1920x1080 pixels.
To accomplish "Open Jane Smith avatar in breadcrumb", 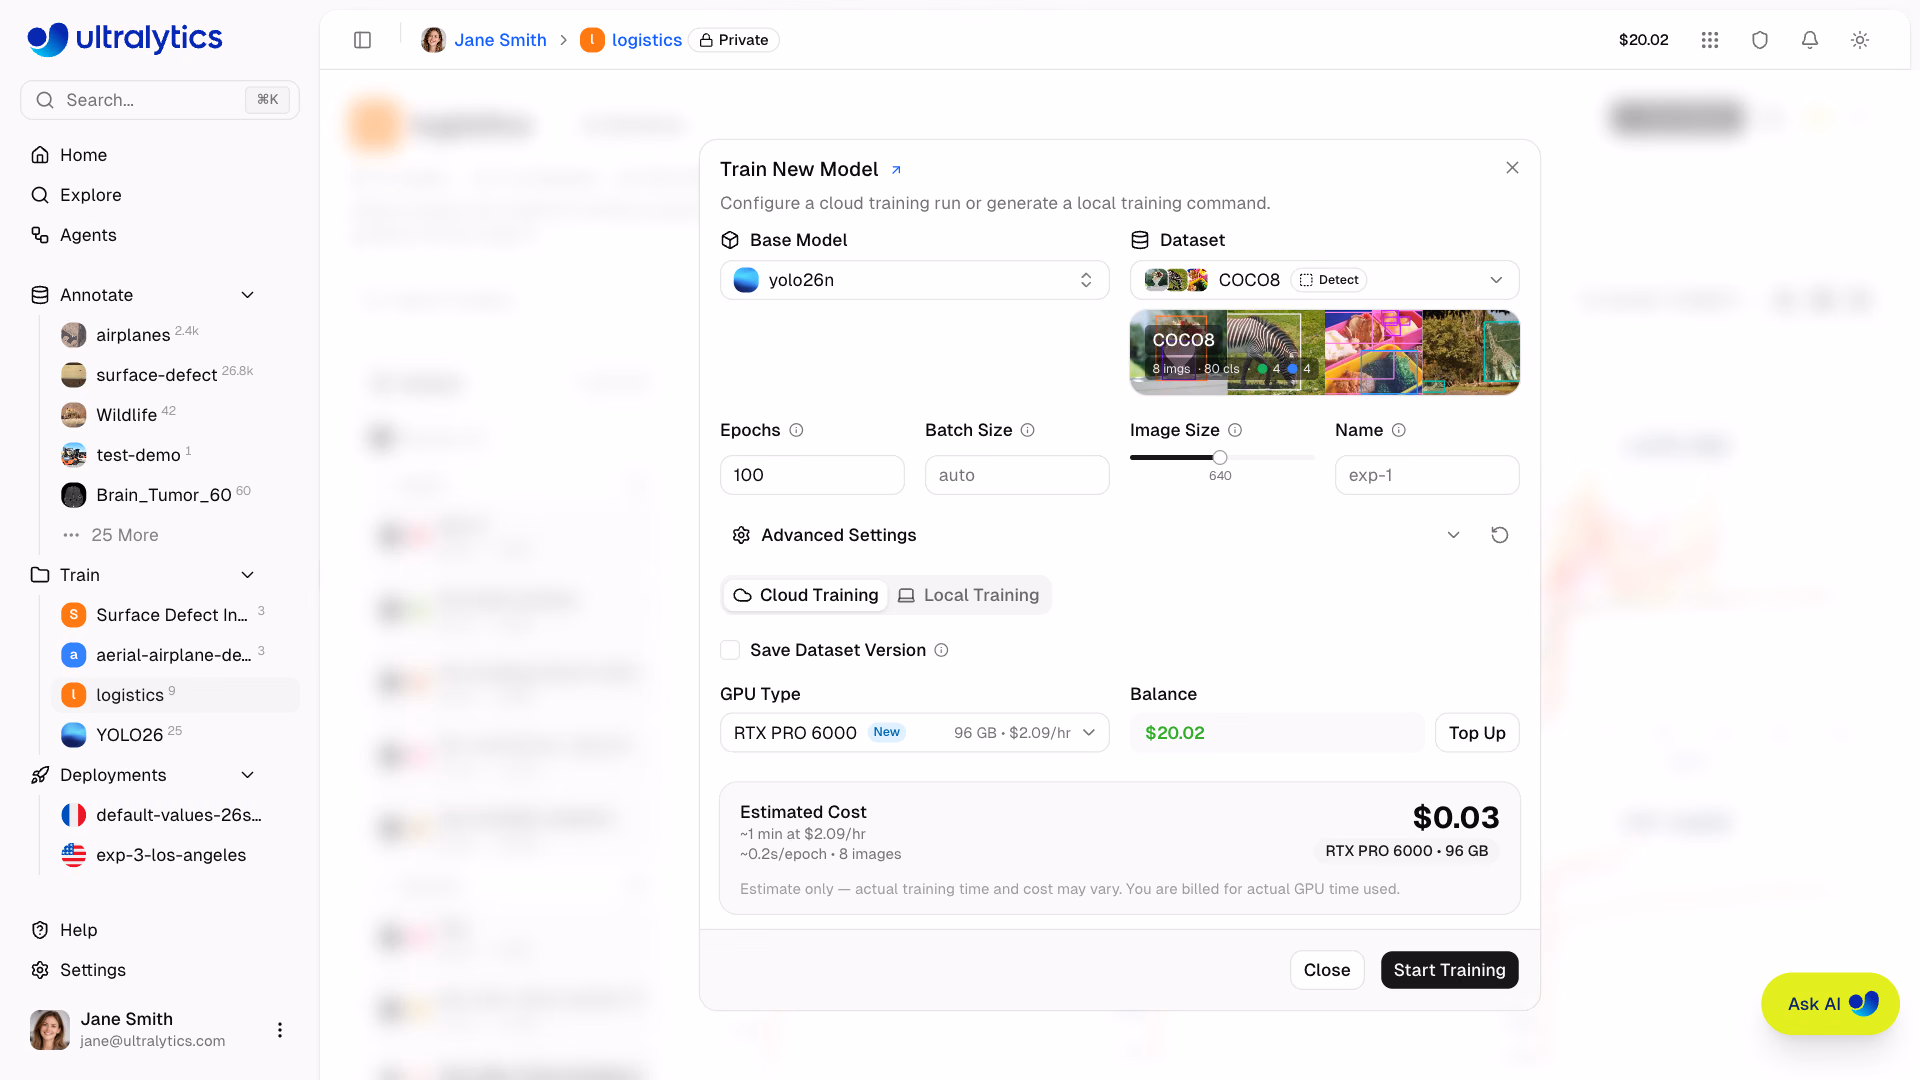I will coord(433,40).
